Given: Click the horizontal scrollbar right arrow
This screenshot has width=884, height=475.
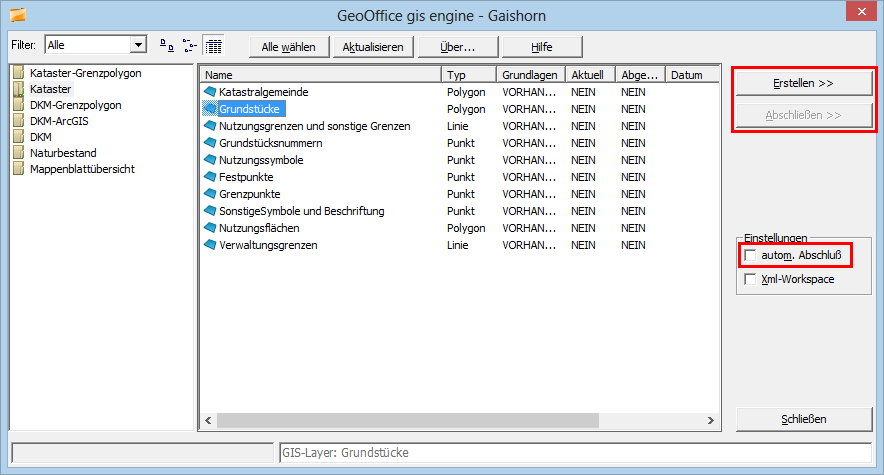Looking at the screenshot, I should point(710,420).
